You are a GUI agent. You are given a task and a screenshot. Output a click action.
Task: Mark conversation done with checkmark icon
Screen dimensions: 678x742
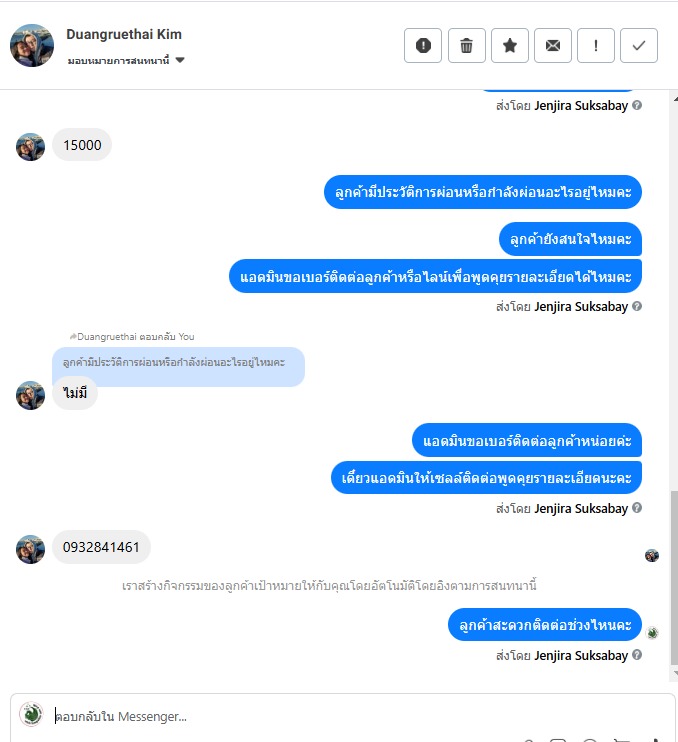point(639,45)
